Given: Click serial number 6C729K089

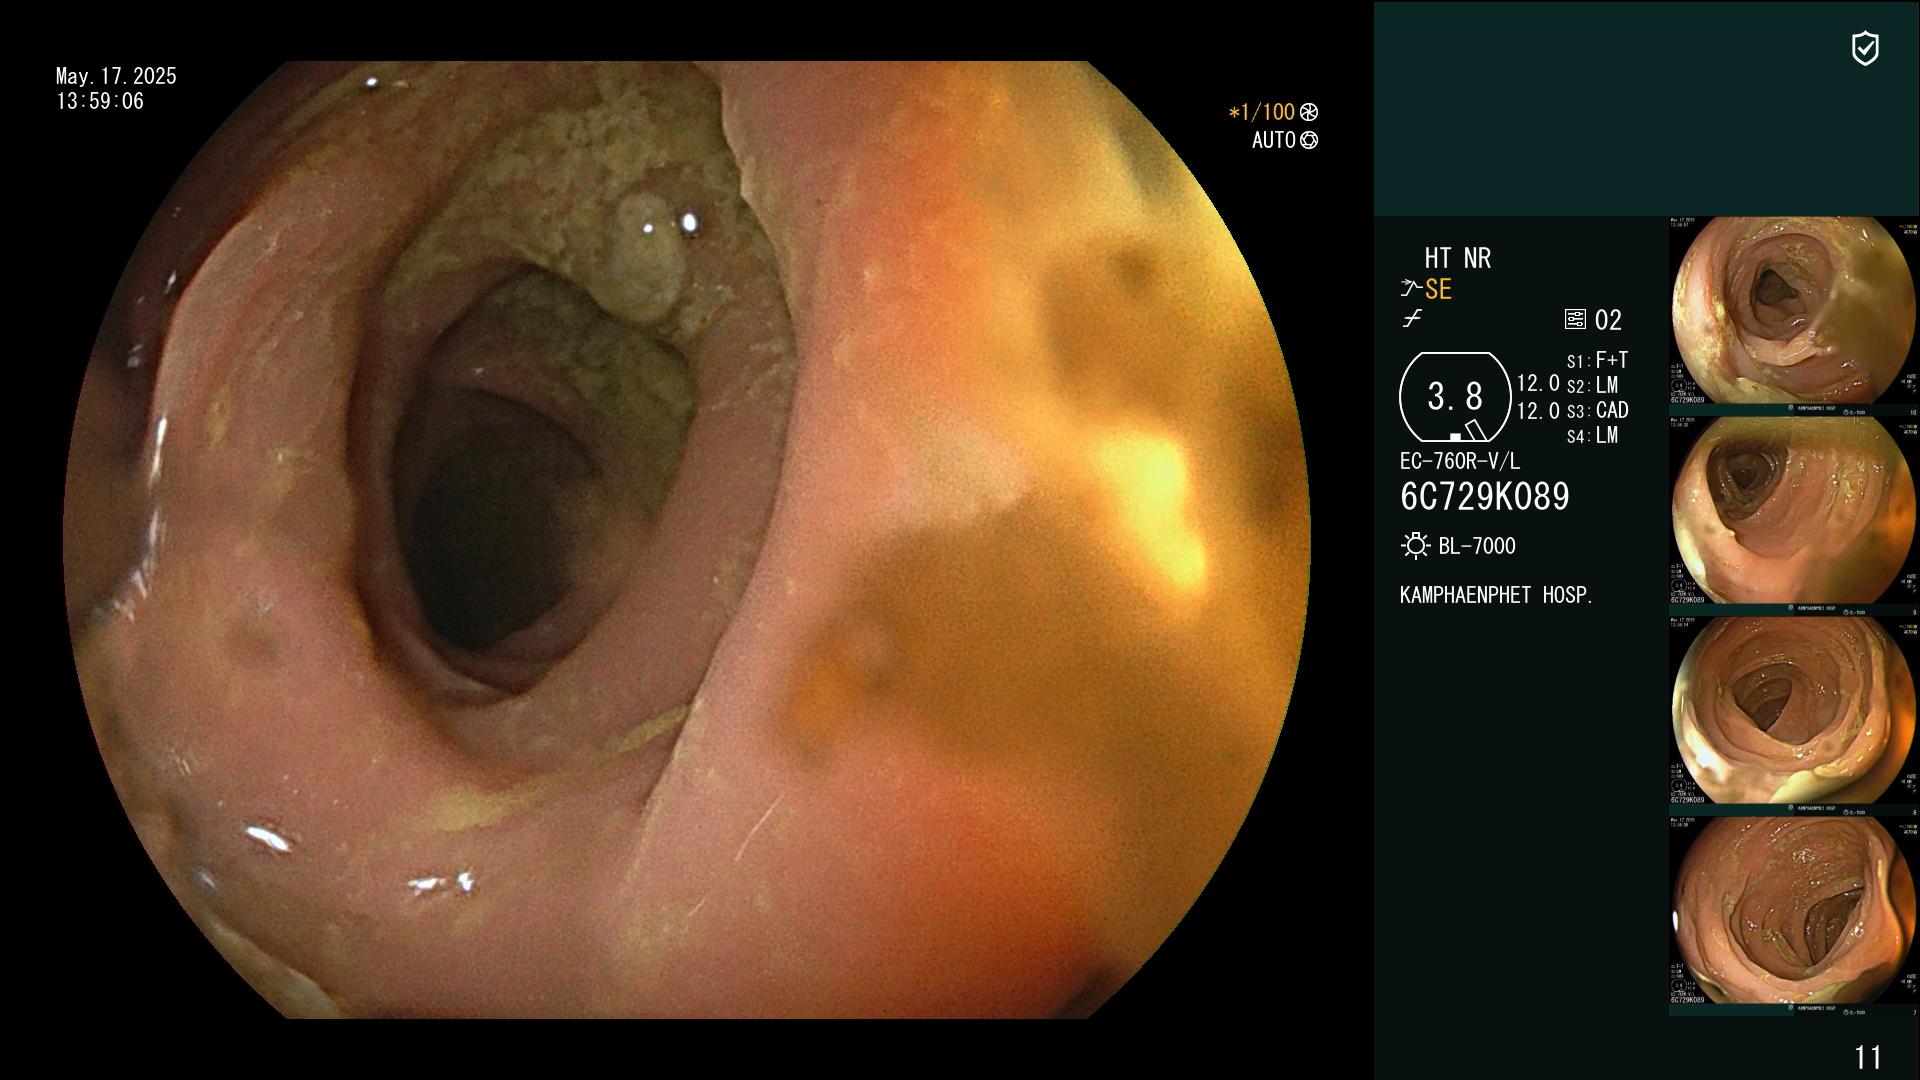Looking at the screenshot, I should 1485,497.
